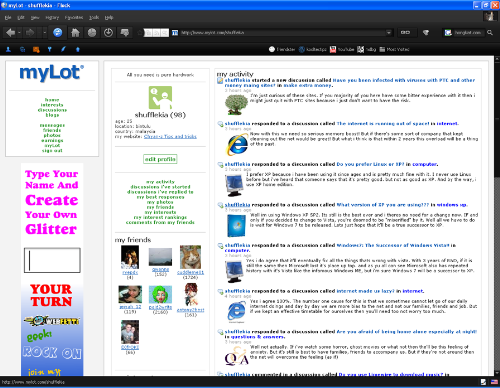
Task: Click the Forward arrow navigation button
Action: coord(30,33)
